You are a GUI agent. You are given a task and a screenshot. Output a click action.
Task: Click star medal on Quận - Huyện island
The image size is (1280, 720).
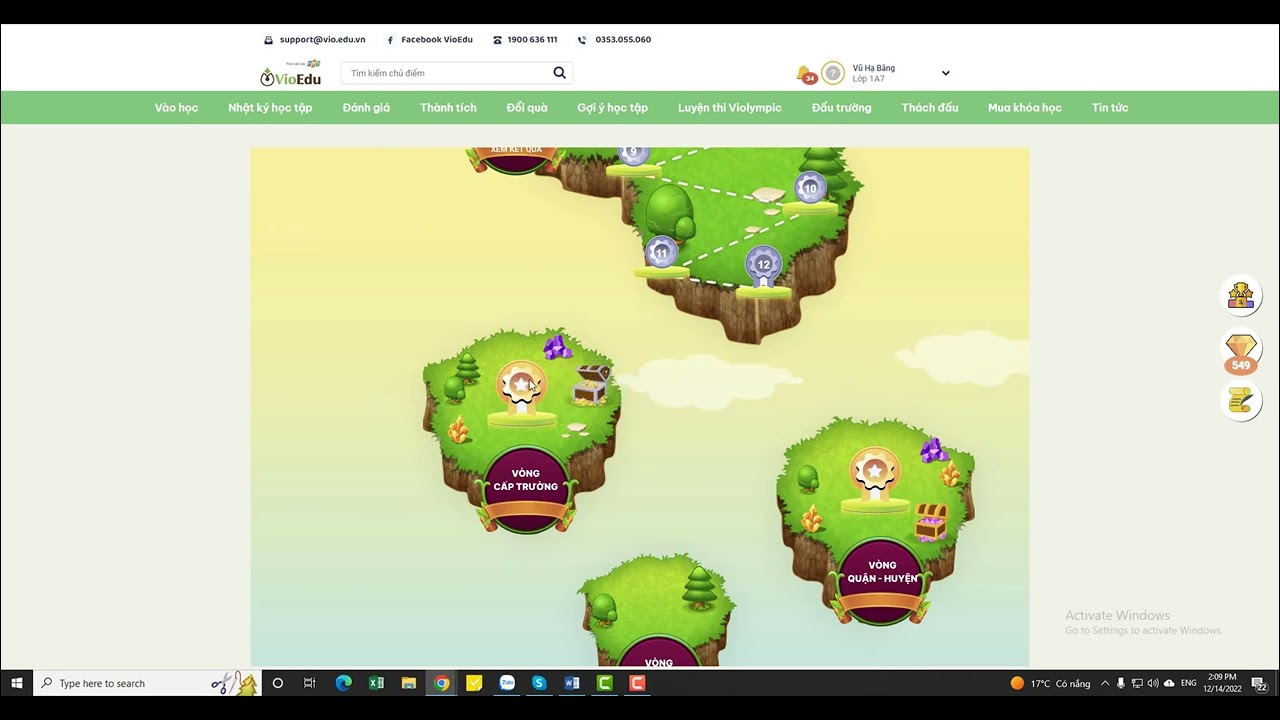875,473
